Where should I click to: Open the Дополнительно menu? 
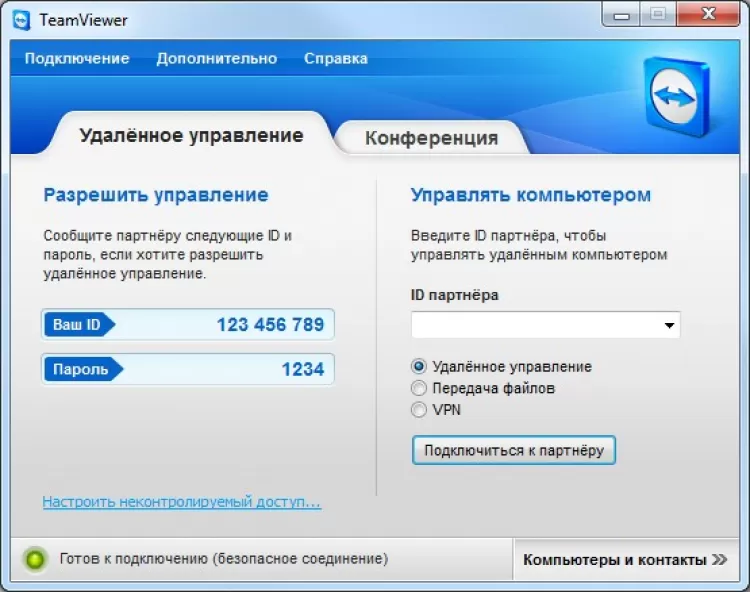pyautogui.click(x=217, y=58)
